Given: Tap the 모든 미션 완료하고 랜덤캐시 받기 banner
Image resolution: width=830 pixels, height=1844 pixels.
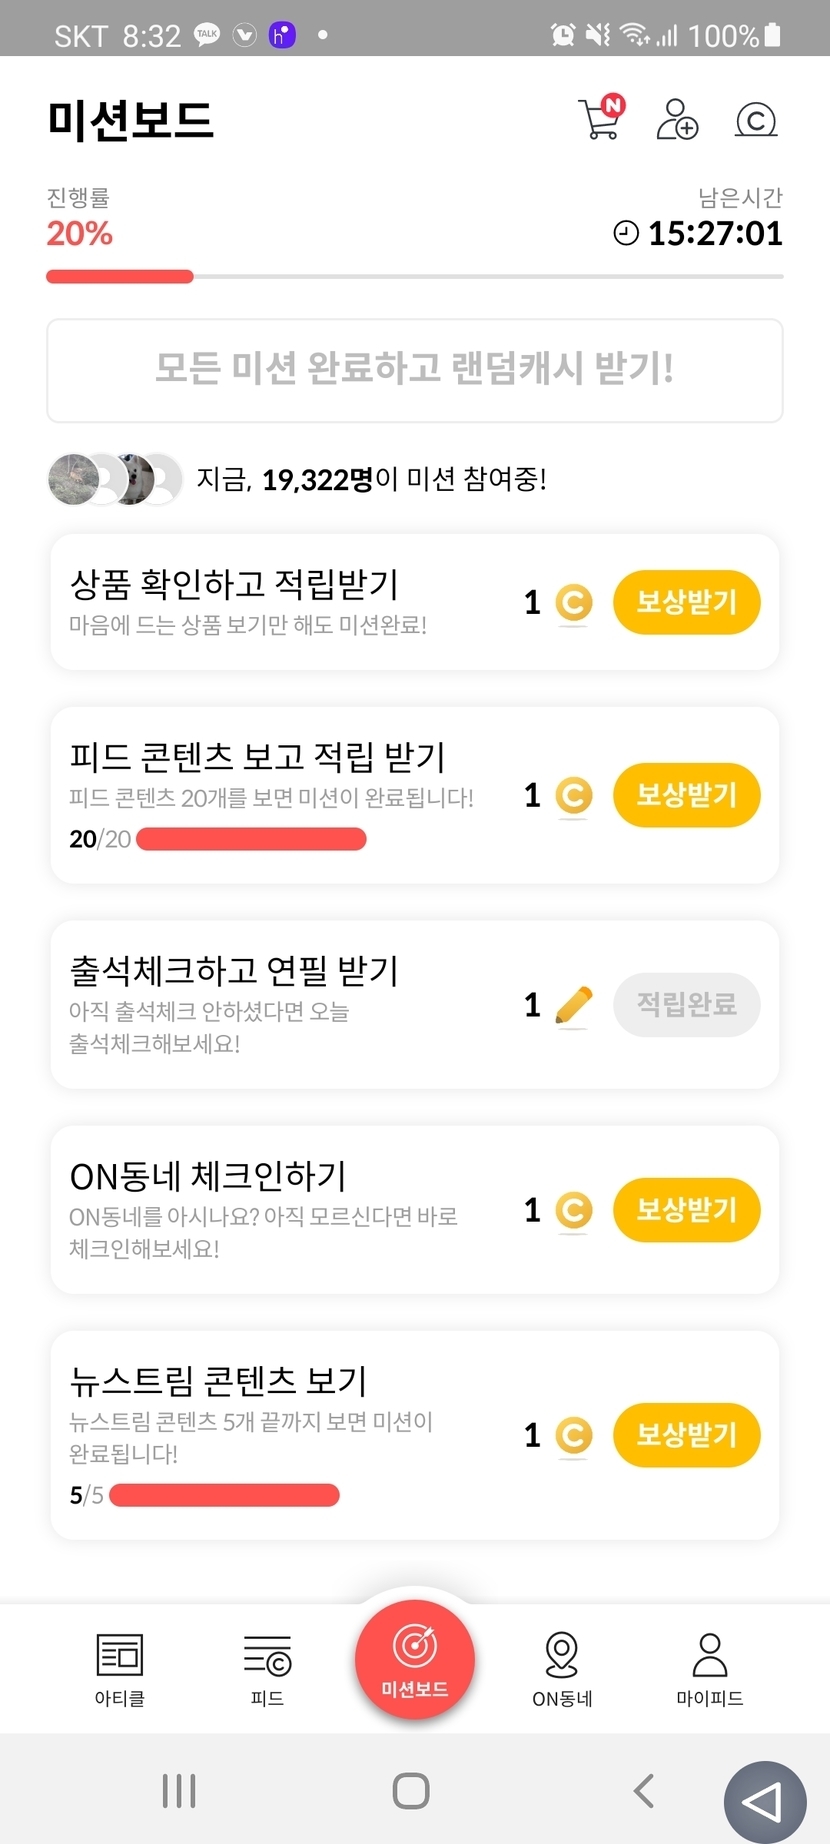Looking at the screenshot, I should click(414, 370).
